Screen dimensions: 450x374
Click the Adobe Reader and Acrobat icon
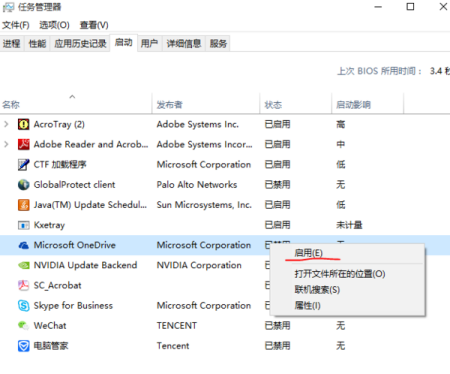coord(23,144)
